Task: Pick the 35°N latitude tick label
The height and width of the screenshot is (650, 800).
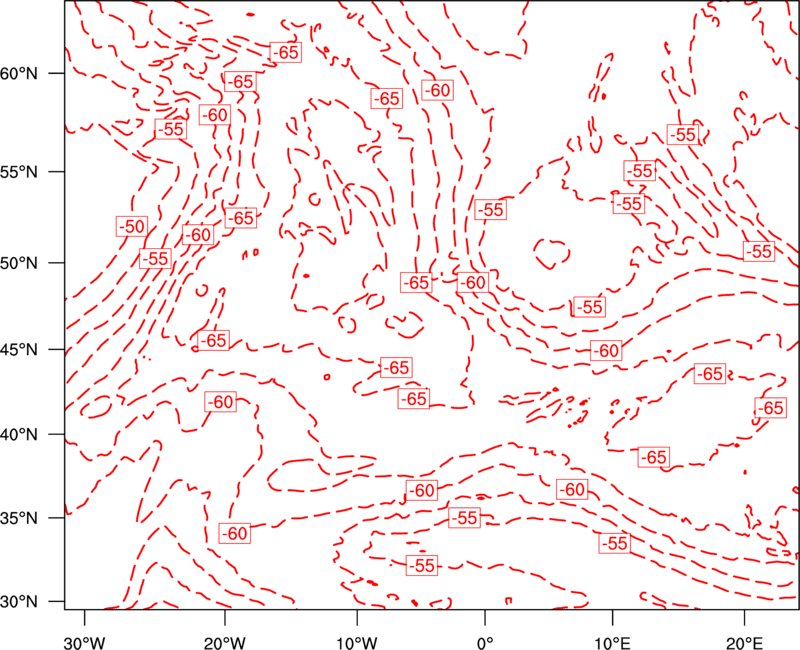Action: pos(19,518)
